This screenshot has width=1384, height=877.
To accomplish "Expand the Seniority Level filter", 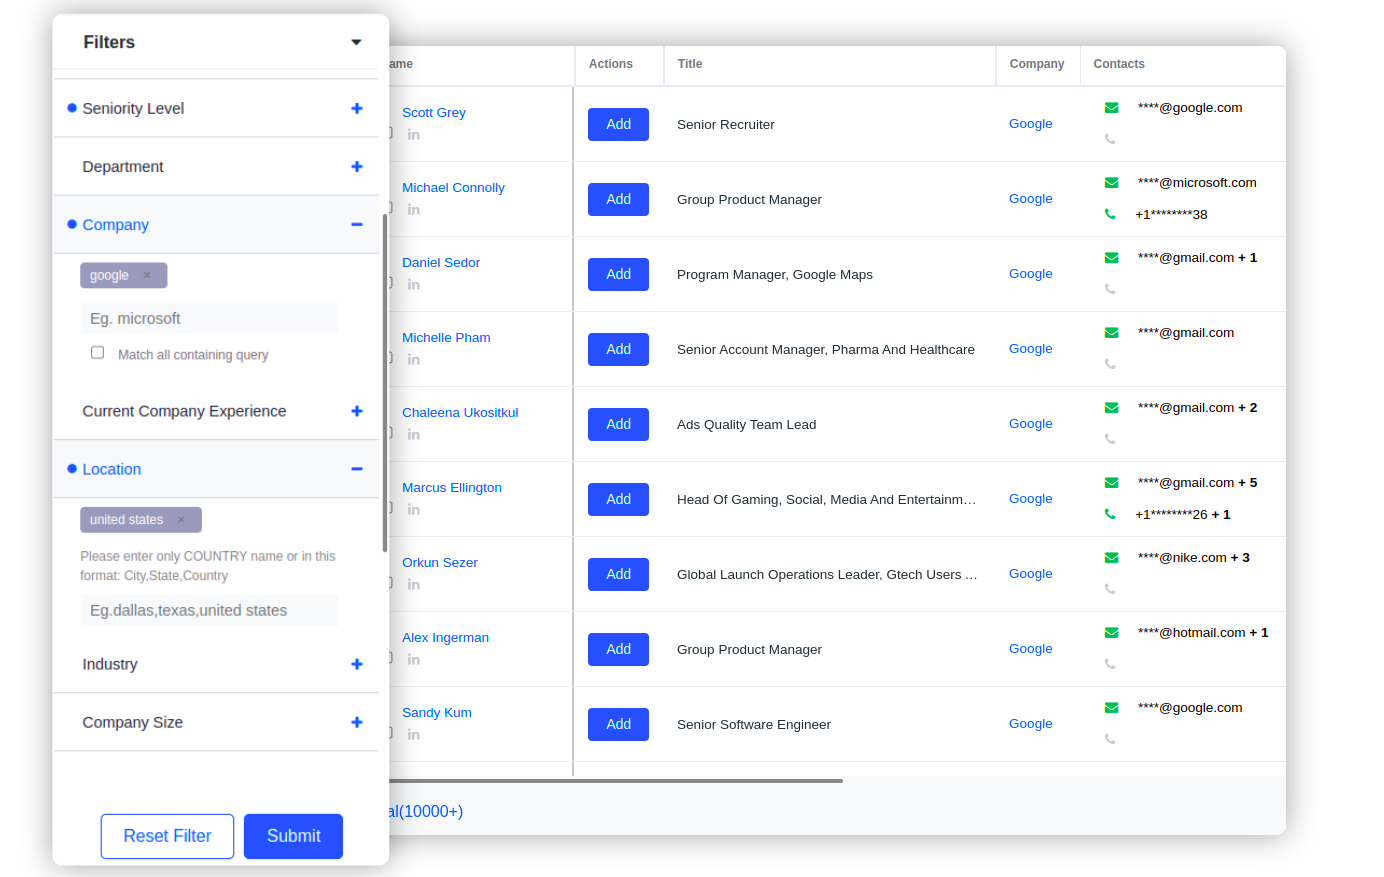I will [356, 108].
